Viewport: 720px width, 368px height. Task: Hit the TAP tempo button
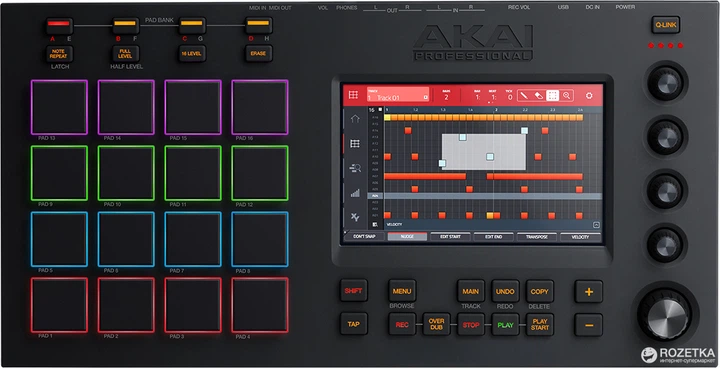pos(354,324)
